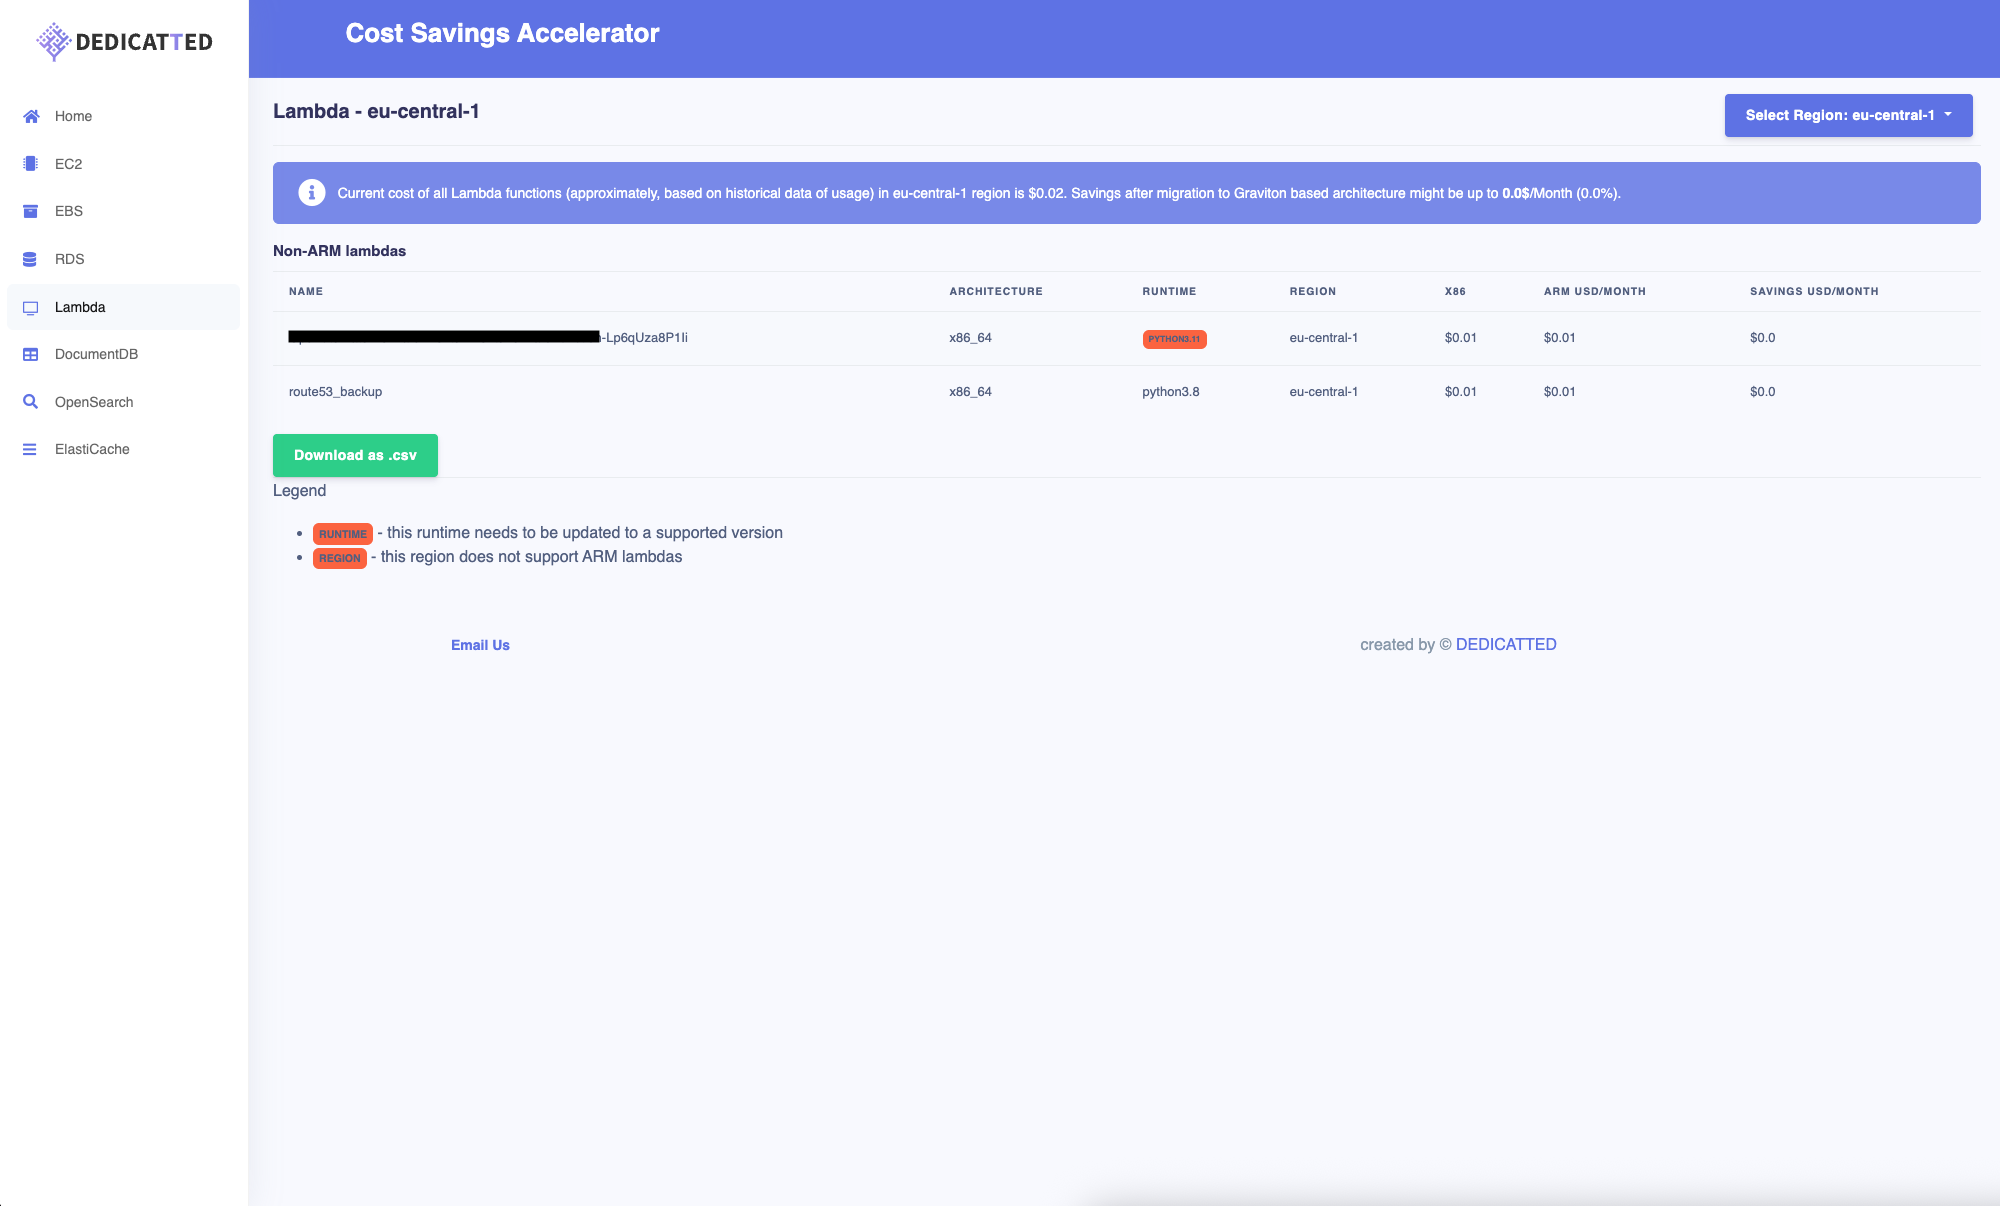Click savings $0.0 in route53_backup row
Screen dimensions: 2000x1206
1762,392
